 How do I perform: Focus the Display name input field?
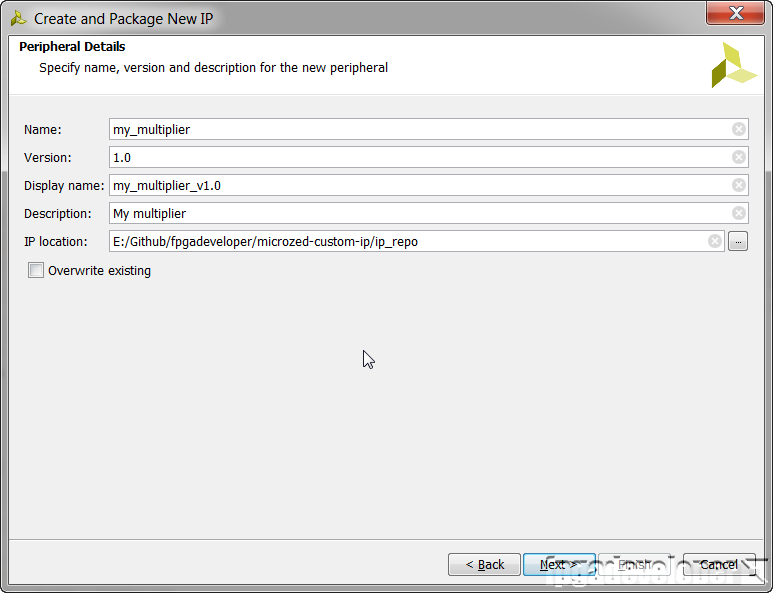pyautogui.click(x=428, y=185)
